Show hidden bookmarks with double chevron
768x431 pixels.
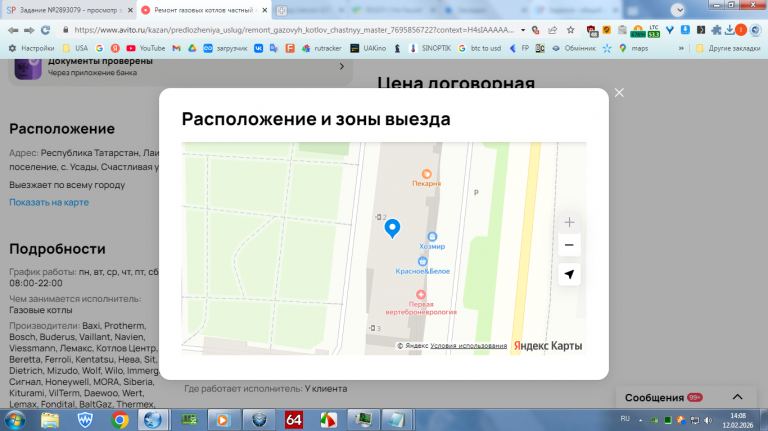click(x=681, y=48)
